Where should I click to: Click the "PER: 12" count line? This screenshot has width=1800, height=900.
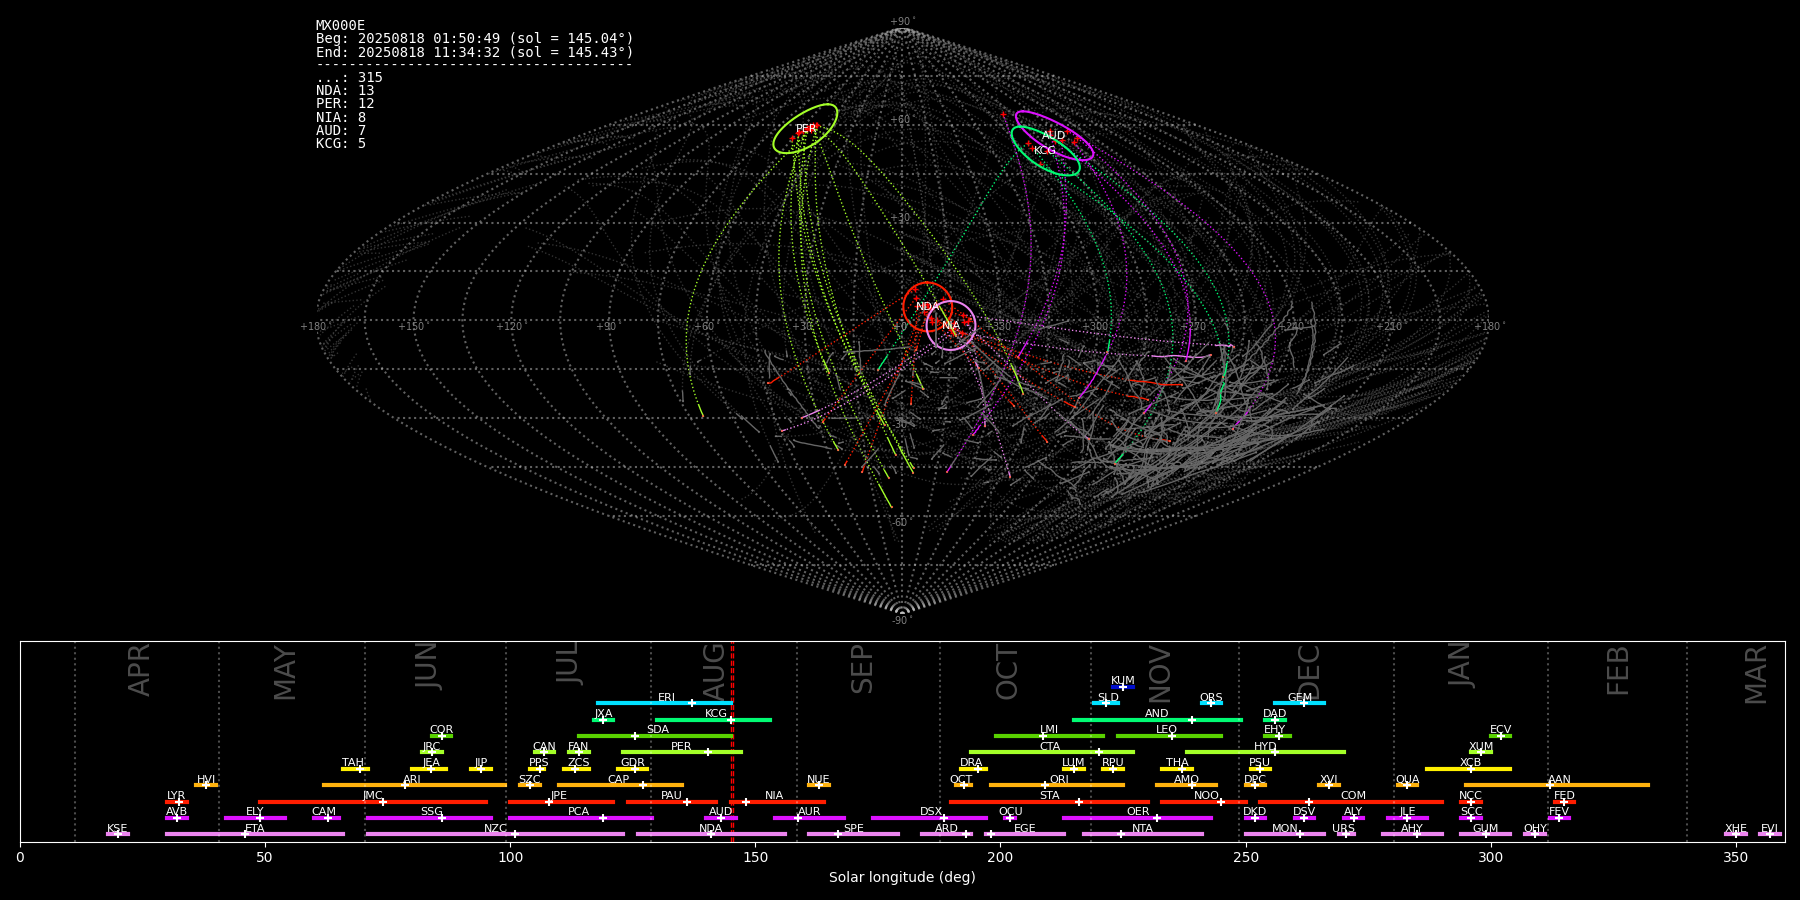pos(345,104)
